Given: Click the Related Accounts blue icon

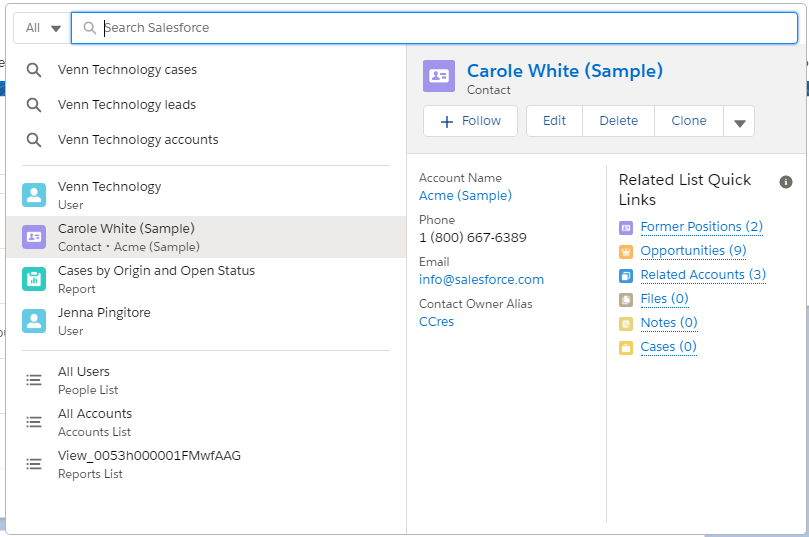Looking at the screenshot, I should [626, 276].
